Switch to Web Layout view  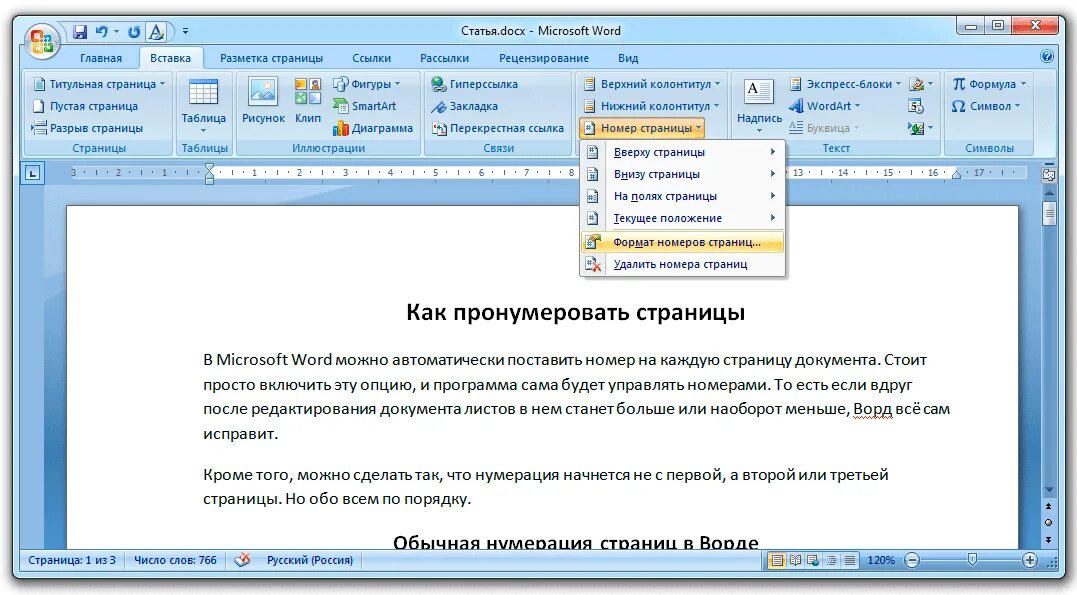tap(813, 560)
